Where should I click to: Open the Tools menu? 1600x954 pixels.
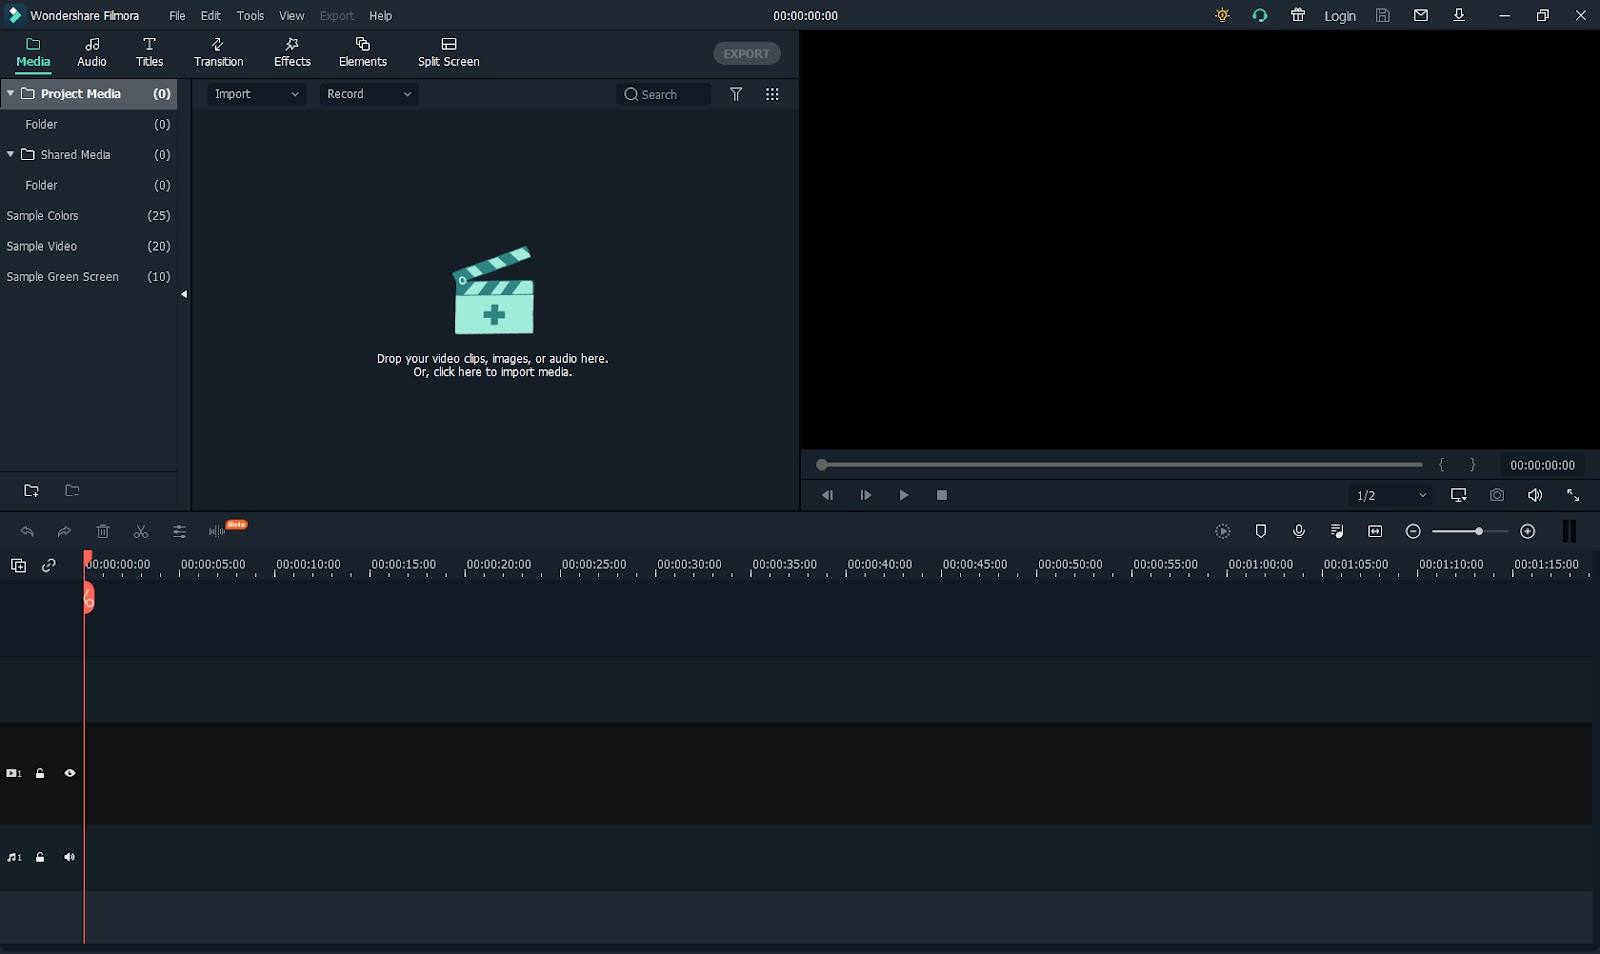tap(250, 16)
